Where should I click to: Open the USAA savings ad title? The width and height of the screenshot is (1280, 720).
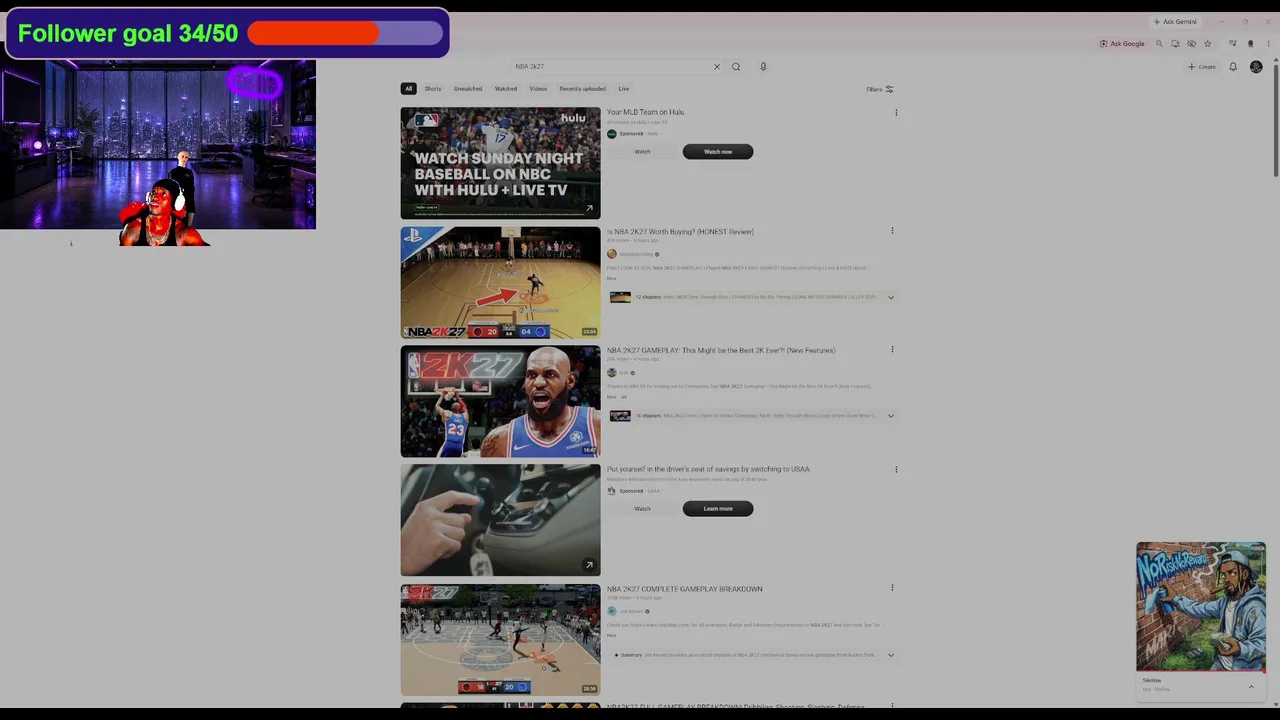(708, 469)
